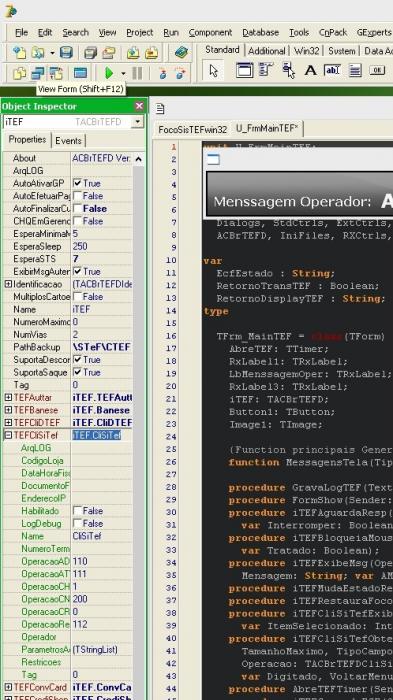Click the New Items toolbar icon

[x=19, y=53]
